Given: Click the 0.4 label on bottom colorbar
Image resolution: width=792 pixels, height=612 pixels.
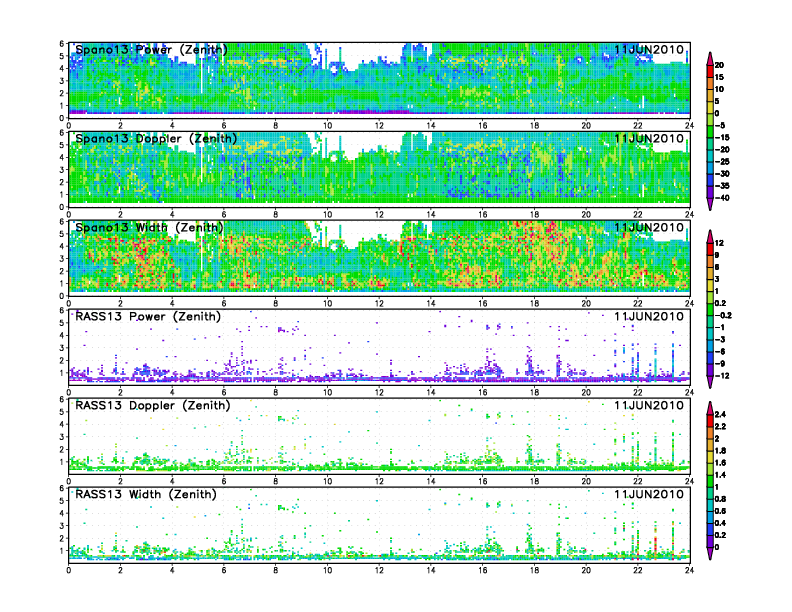Looking at the screenshot, I should tap(720, 523).
